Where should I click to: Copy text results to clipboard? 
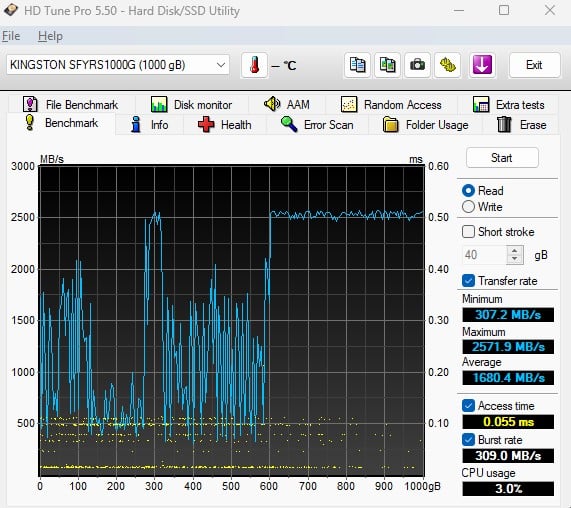[357, 65]
